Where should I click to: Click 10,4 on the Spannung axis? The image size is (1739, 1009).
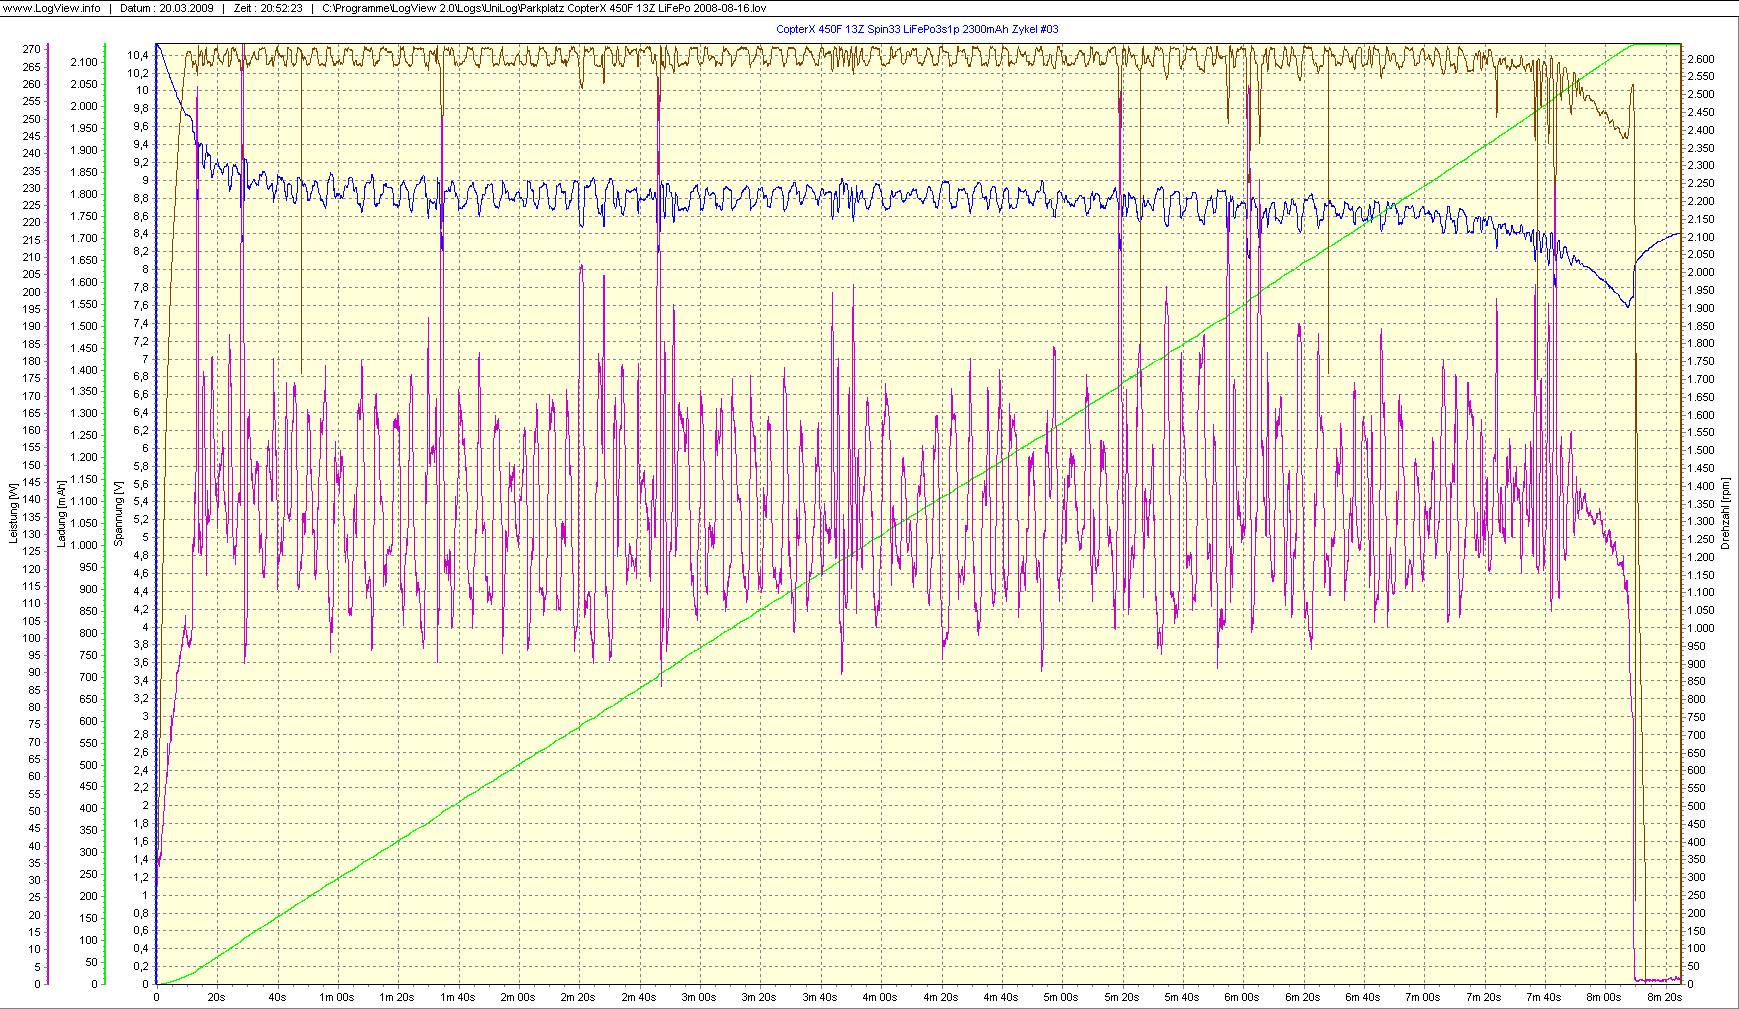tap(139, 55)
